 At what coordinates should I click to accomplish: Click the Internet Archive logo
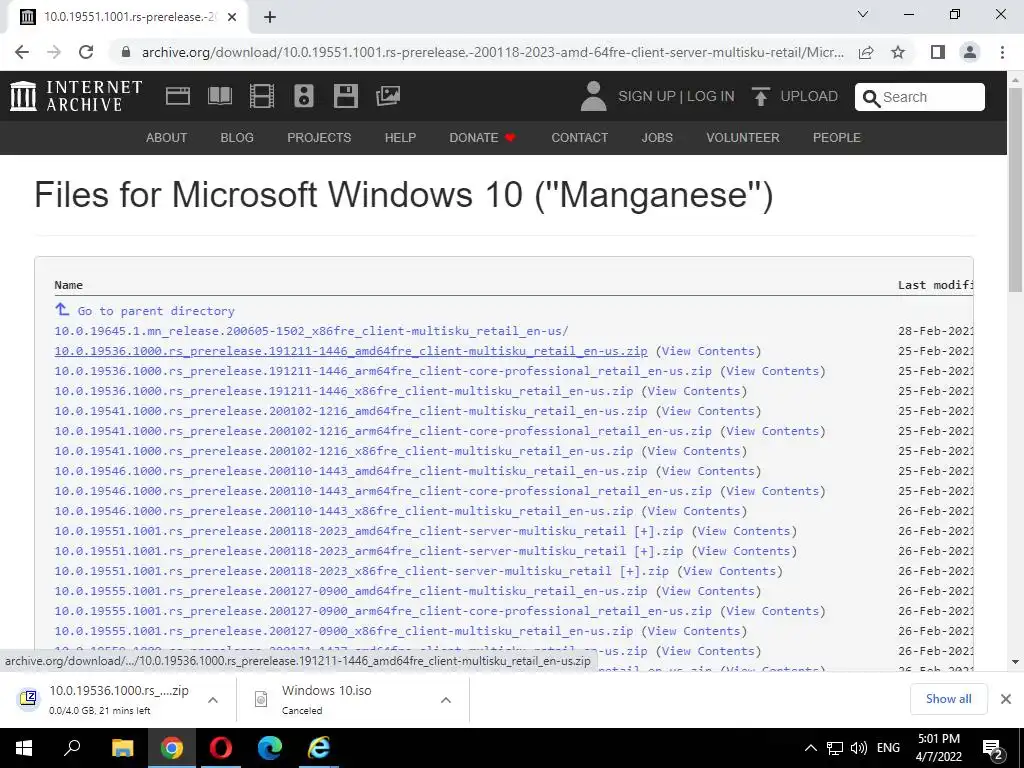pyautogui.click(x=76, y=96)
